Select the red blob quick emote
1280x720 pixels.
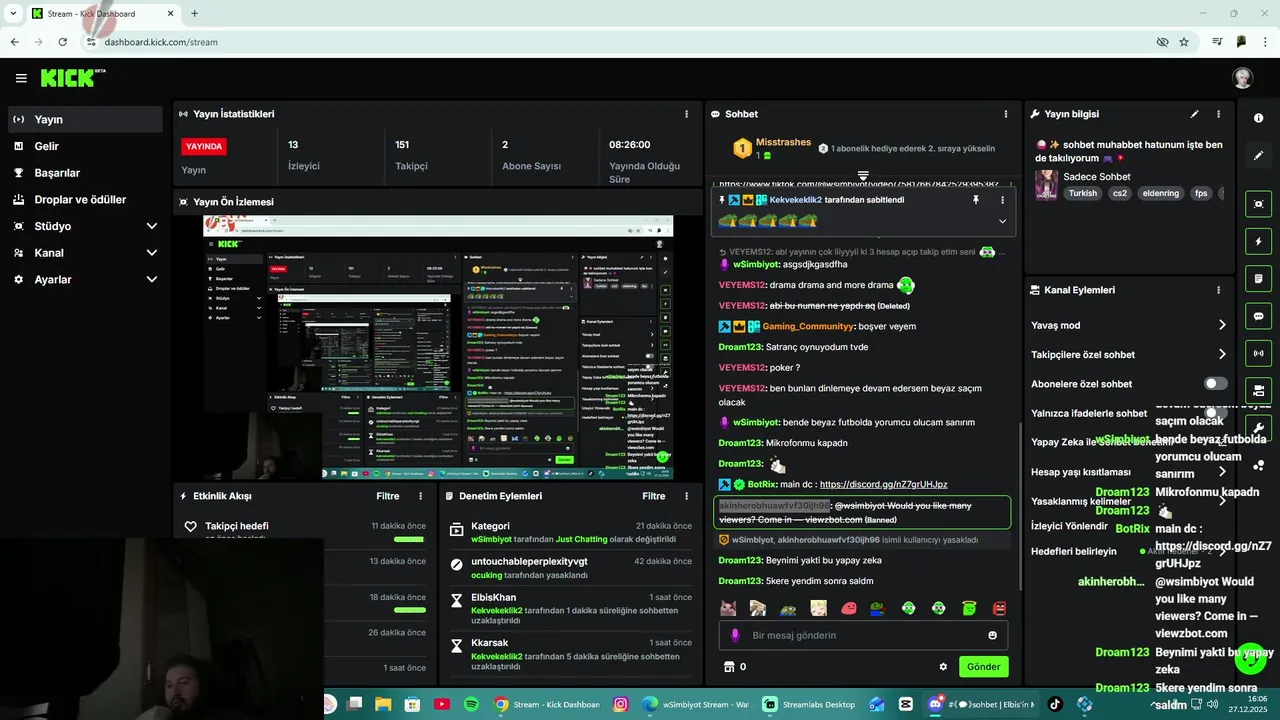click(x=849, y=608)
